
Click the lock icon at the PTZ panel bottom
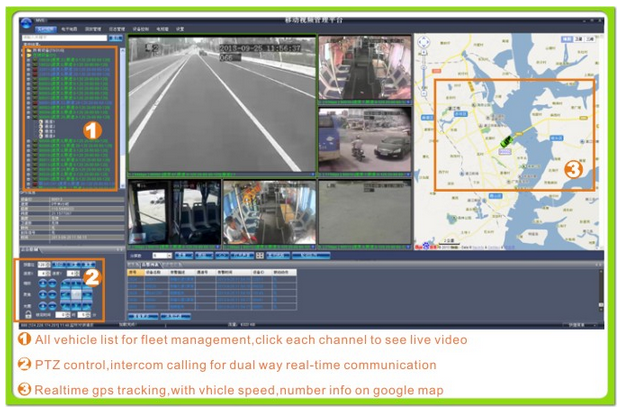click(26, 314)
